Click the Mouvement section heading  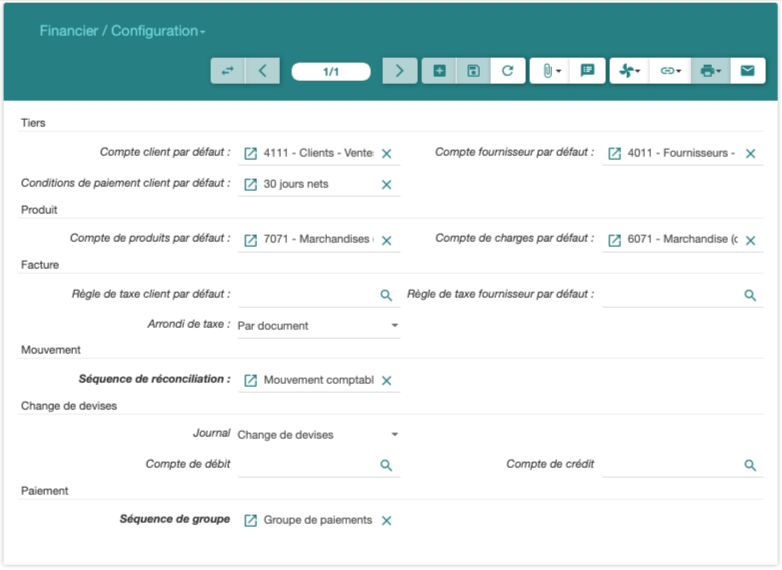(50, 350)
